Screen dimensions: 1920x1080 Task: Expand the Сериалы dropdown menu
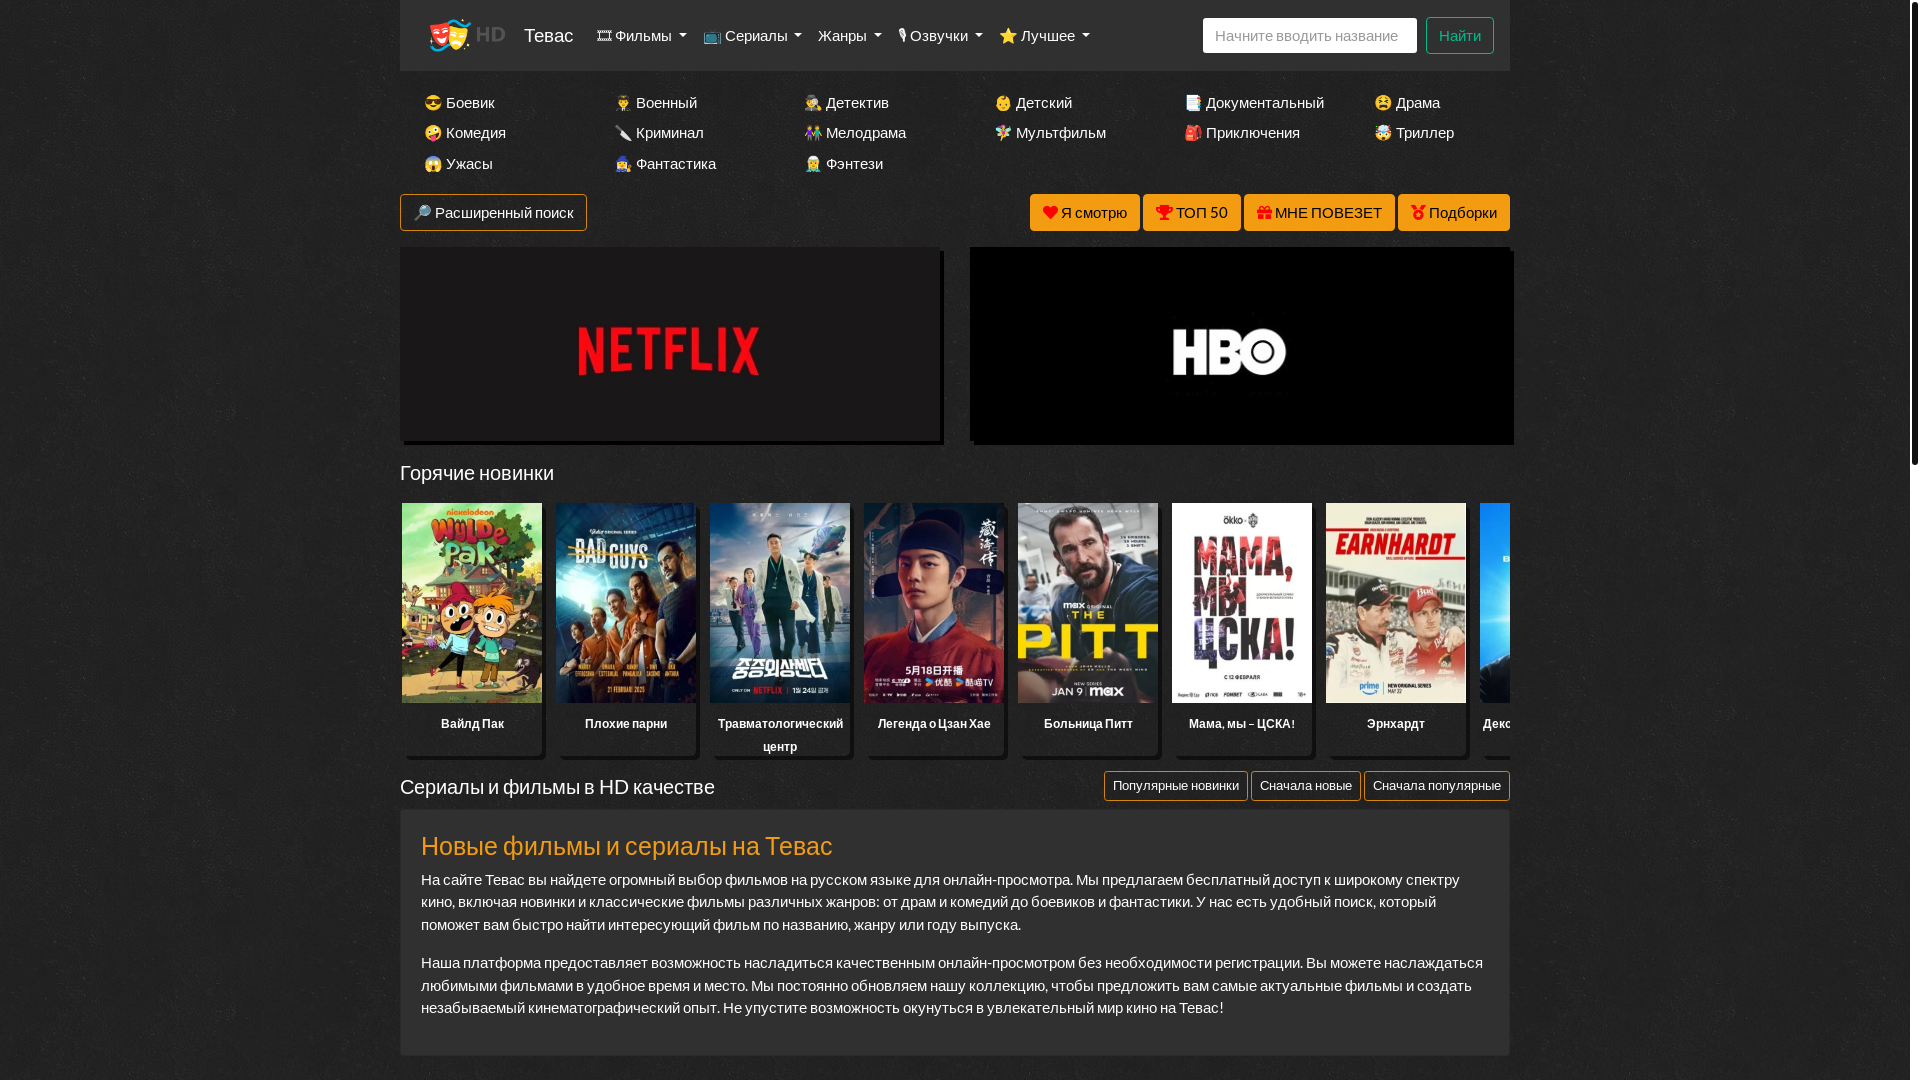[752, 35]
